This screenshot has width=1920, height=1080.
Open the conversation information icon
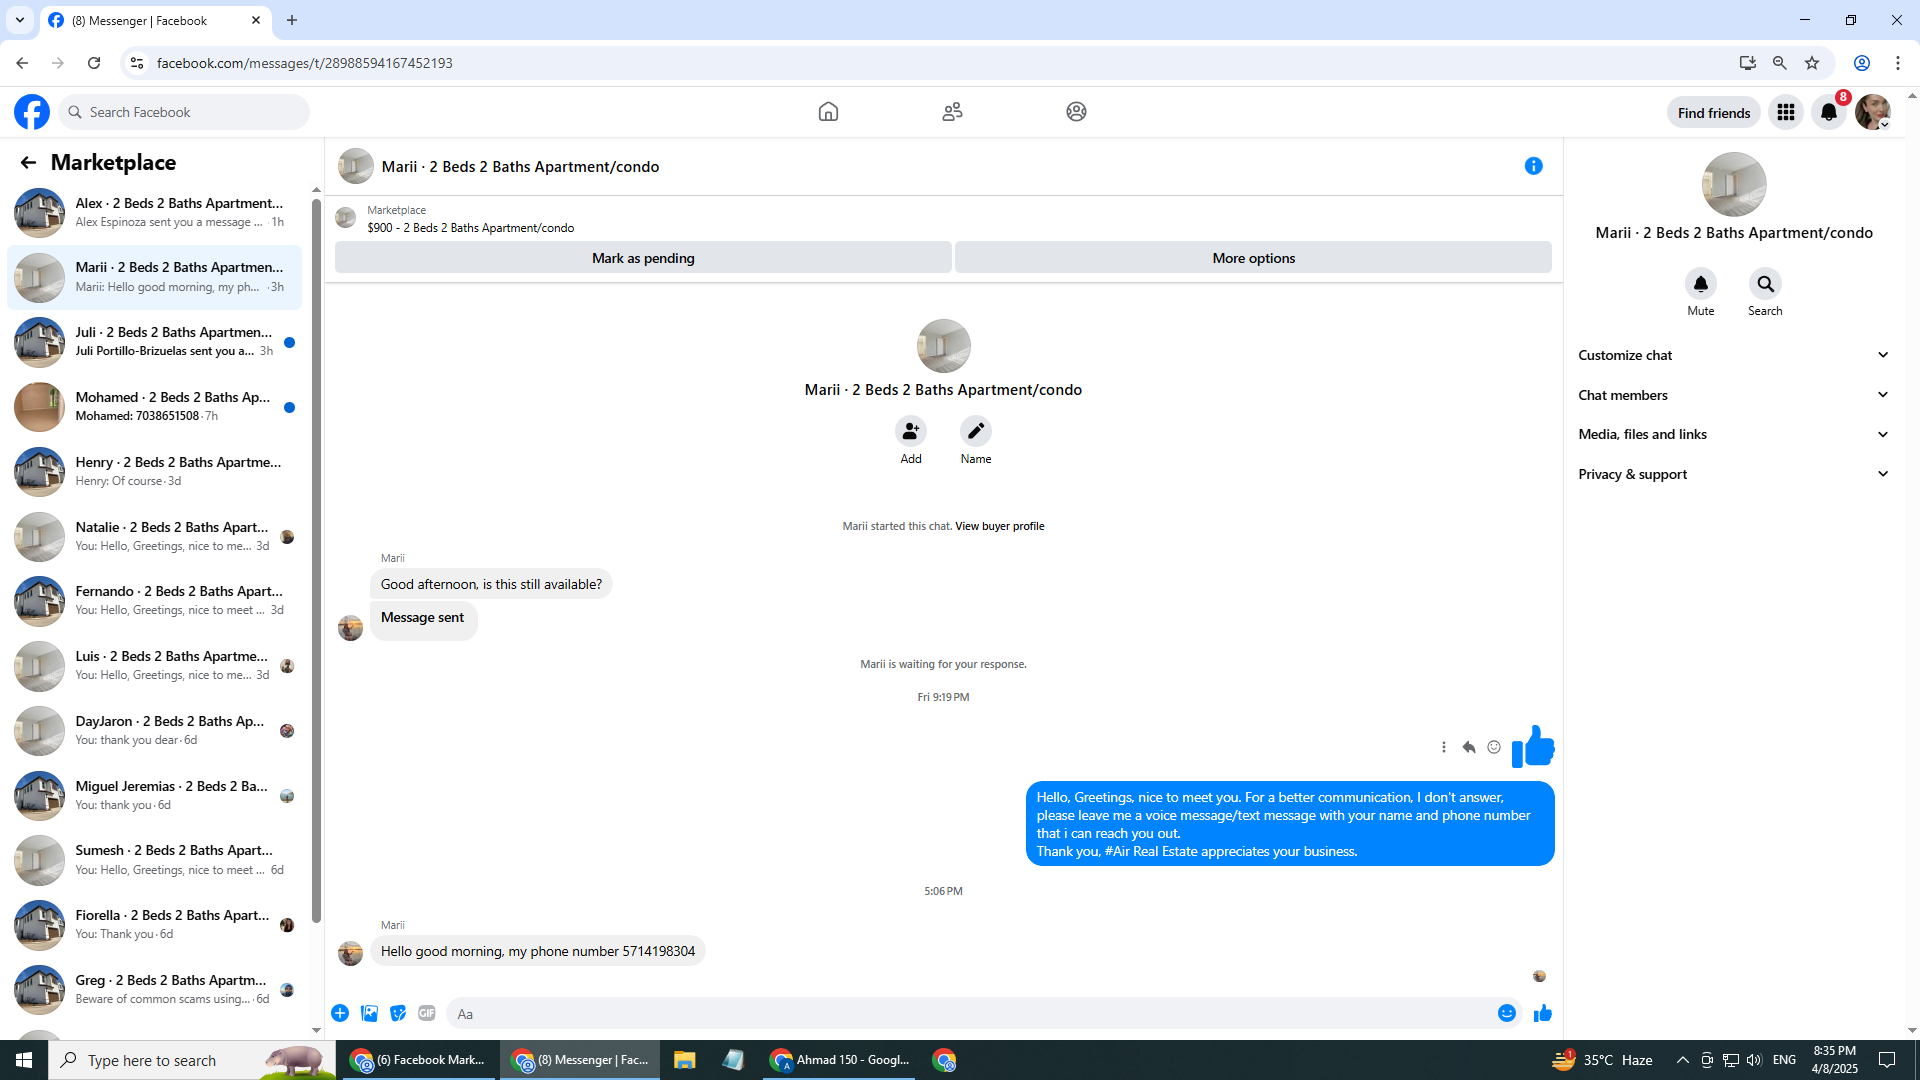tap(1533, 166)
